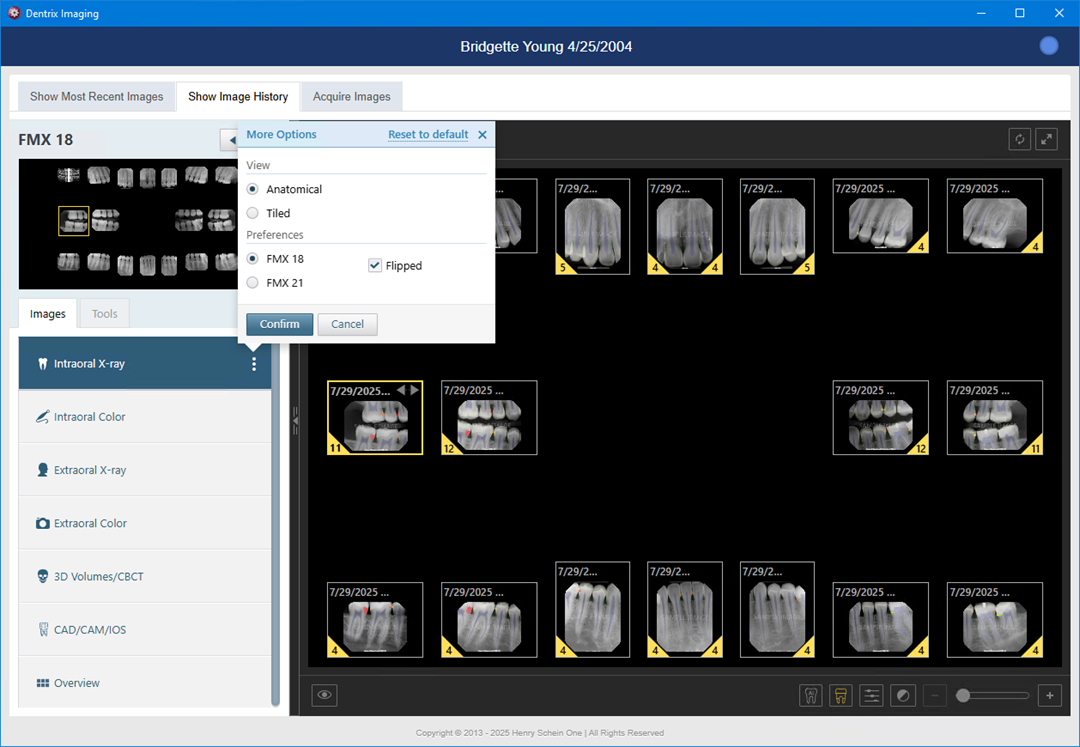This screenshot has height=747, width=1080.
Task: Click the FMX 18 heading text
Action: (45, 140)
